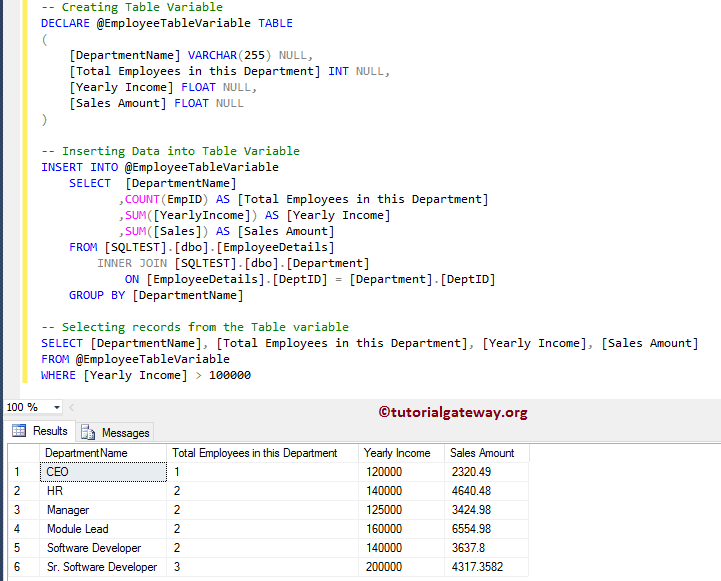721x581 pixels.
Task: Click the VARCHAR(255) data type
Action: tap(229, 55)
